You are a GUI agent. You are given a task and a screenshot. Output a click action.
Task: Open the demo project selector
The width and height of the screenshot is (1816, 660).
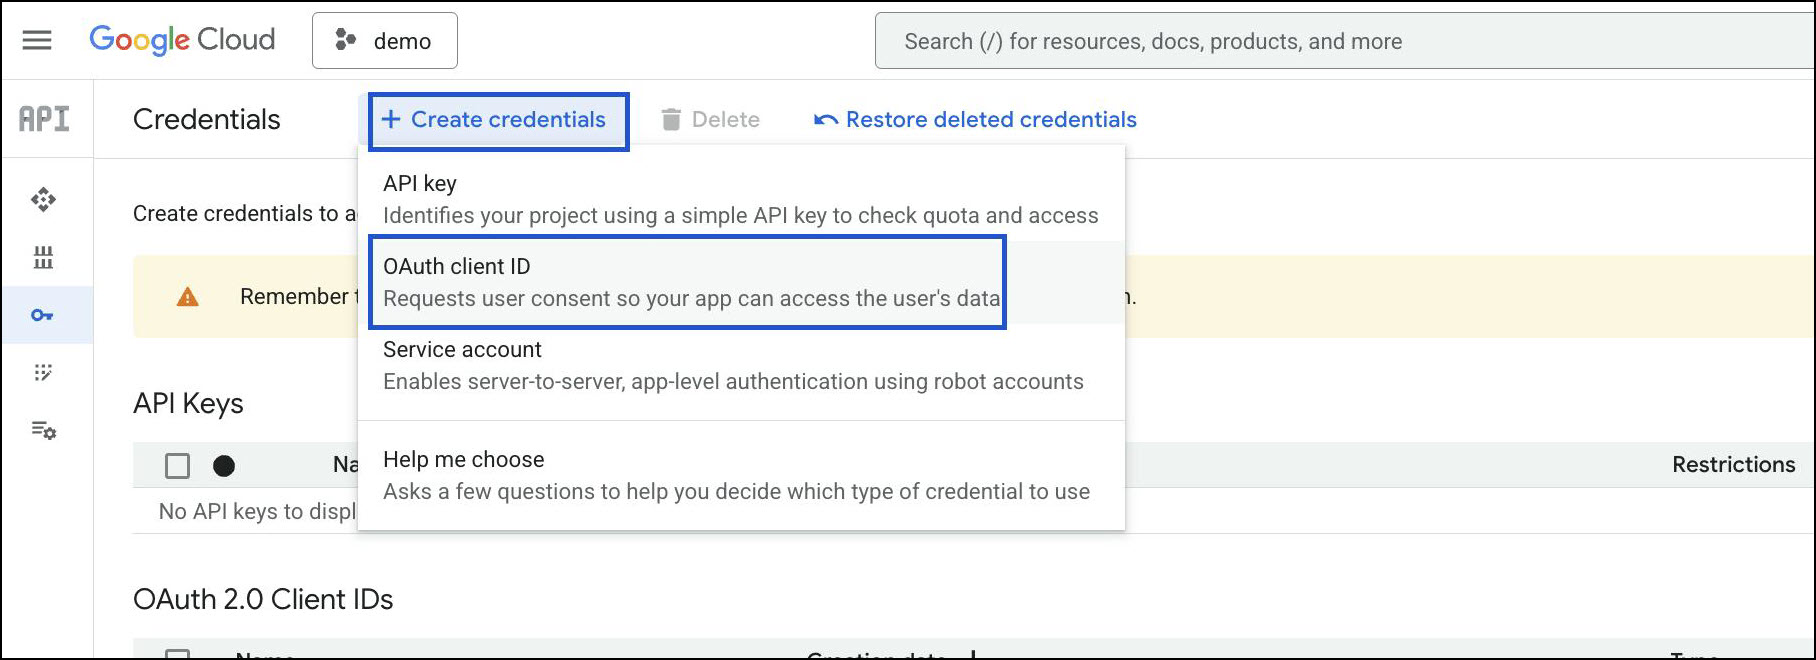pyautogui.click(x=385, y=41)
